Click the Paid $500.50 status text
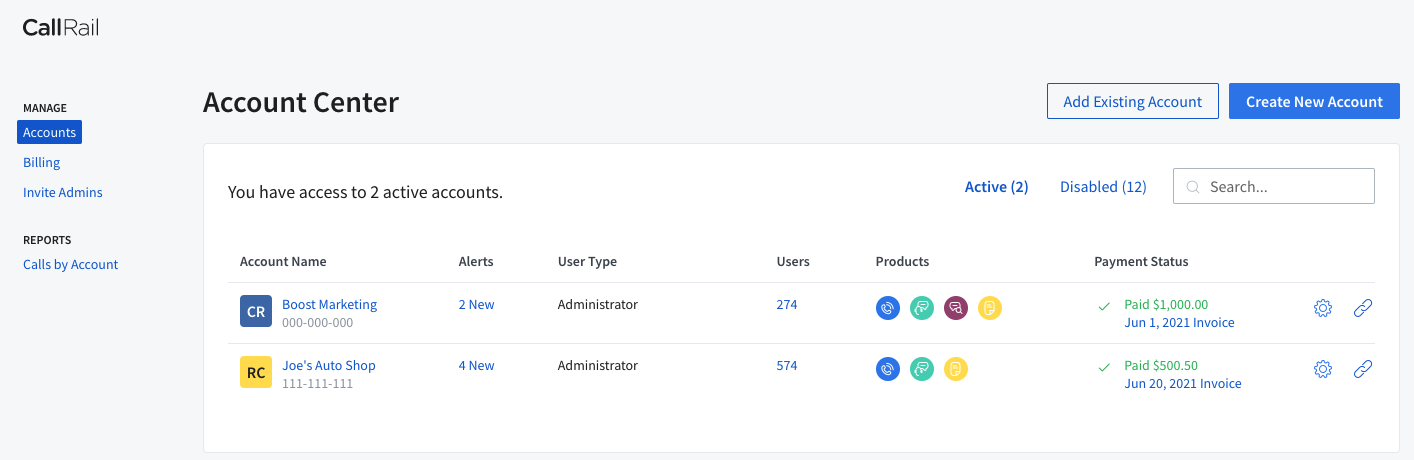1414x460 pixels. (1161, 365)
